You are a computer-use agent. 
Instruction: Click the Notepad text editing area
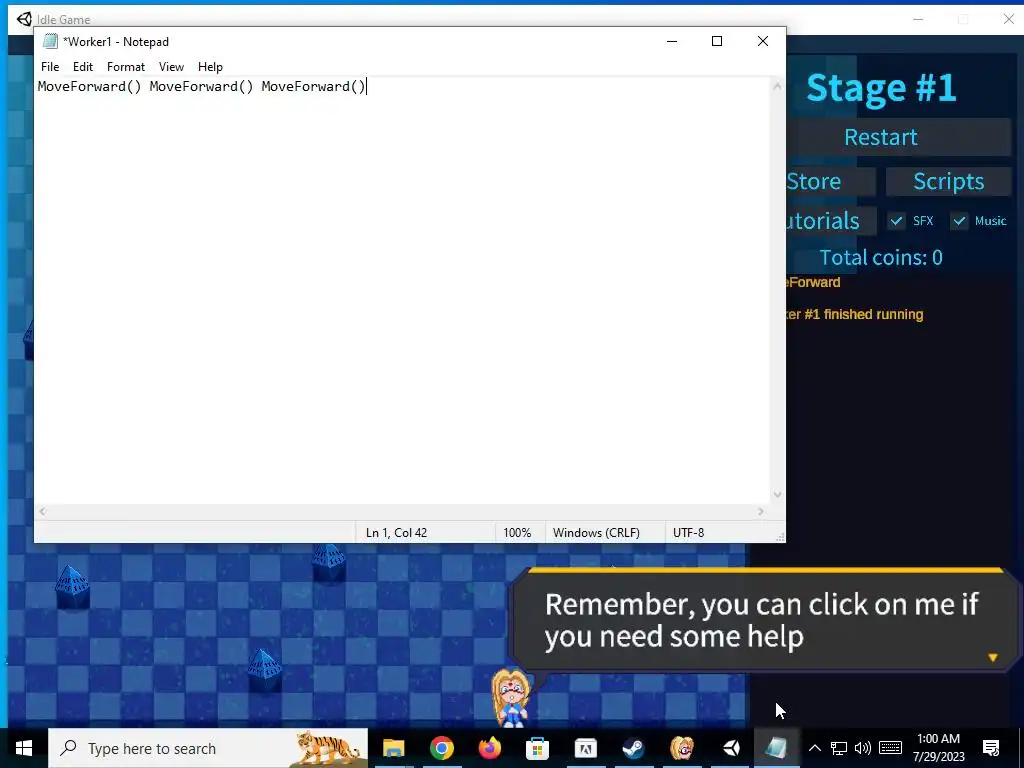pos(402,291)
